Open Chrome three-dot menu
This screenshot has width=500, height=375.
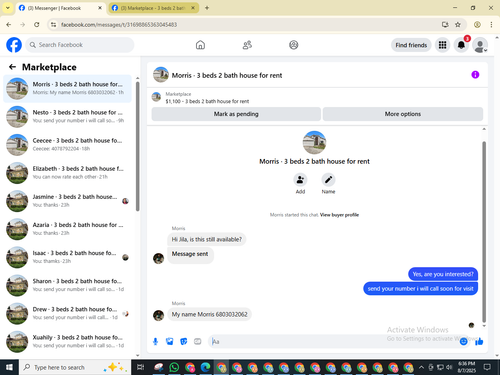491,25
